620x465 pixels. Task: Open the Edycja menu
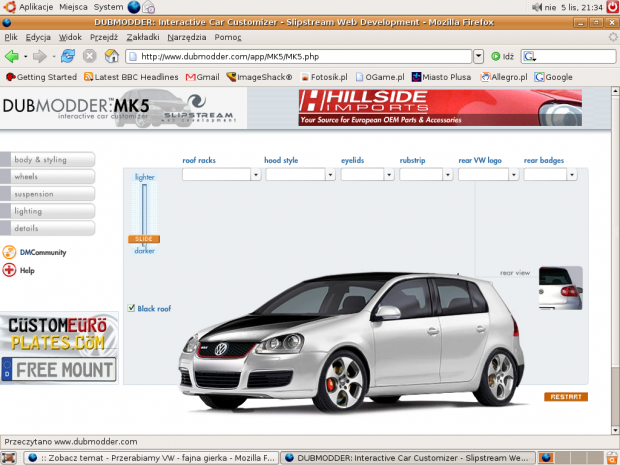(38, 37)
